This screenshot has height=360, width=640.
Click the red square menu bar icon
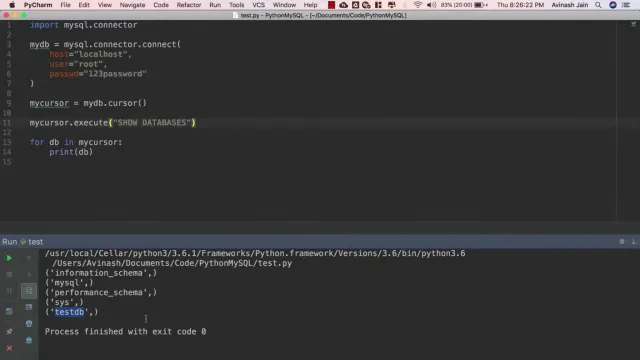[331, 5]
